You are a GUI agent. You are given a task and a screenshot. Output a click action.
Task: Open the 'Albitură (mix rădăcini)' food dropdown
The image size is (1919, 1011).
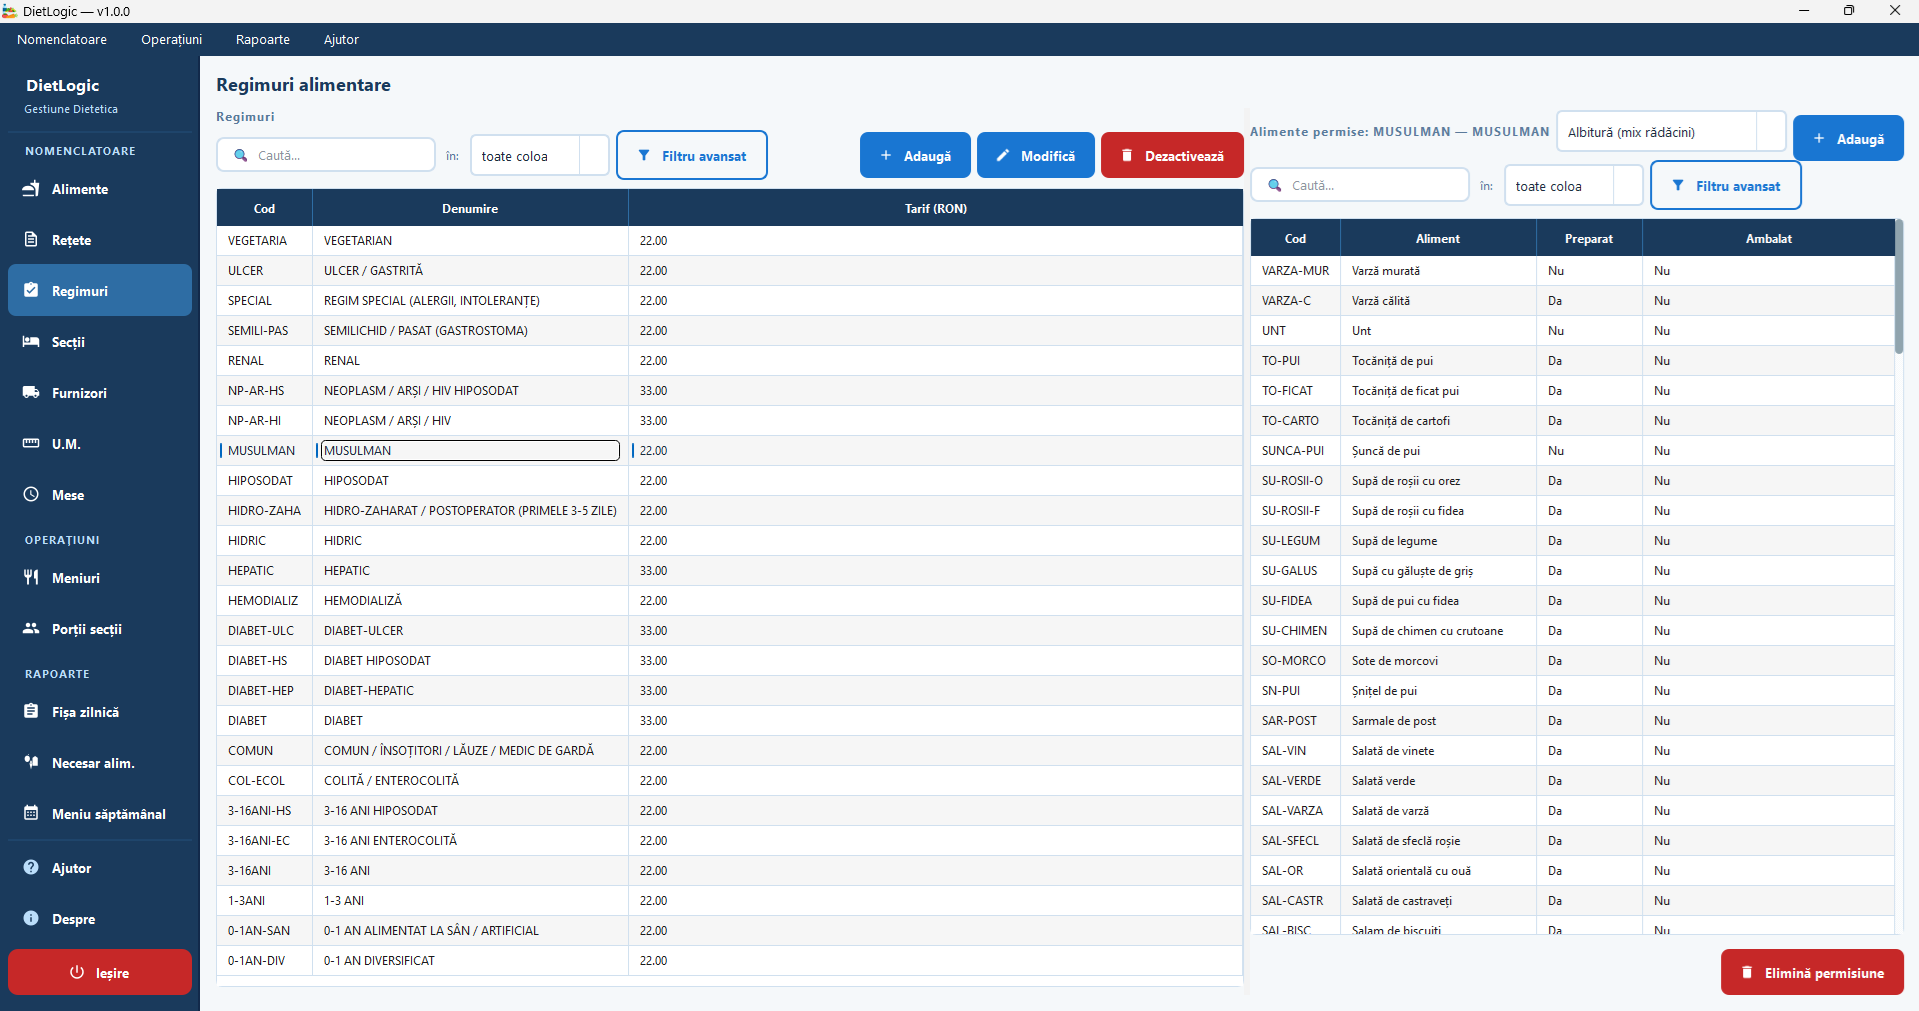point(1672,132)
